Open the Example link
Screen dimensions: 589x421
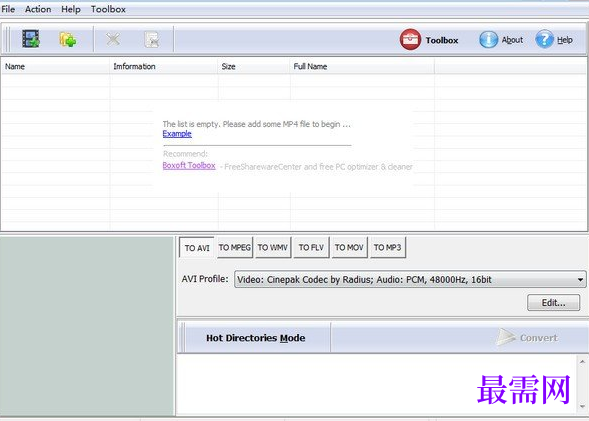(177, 134)
